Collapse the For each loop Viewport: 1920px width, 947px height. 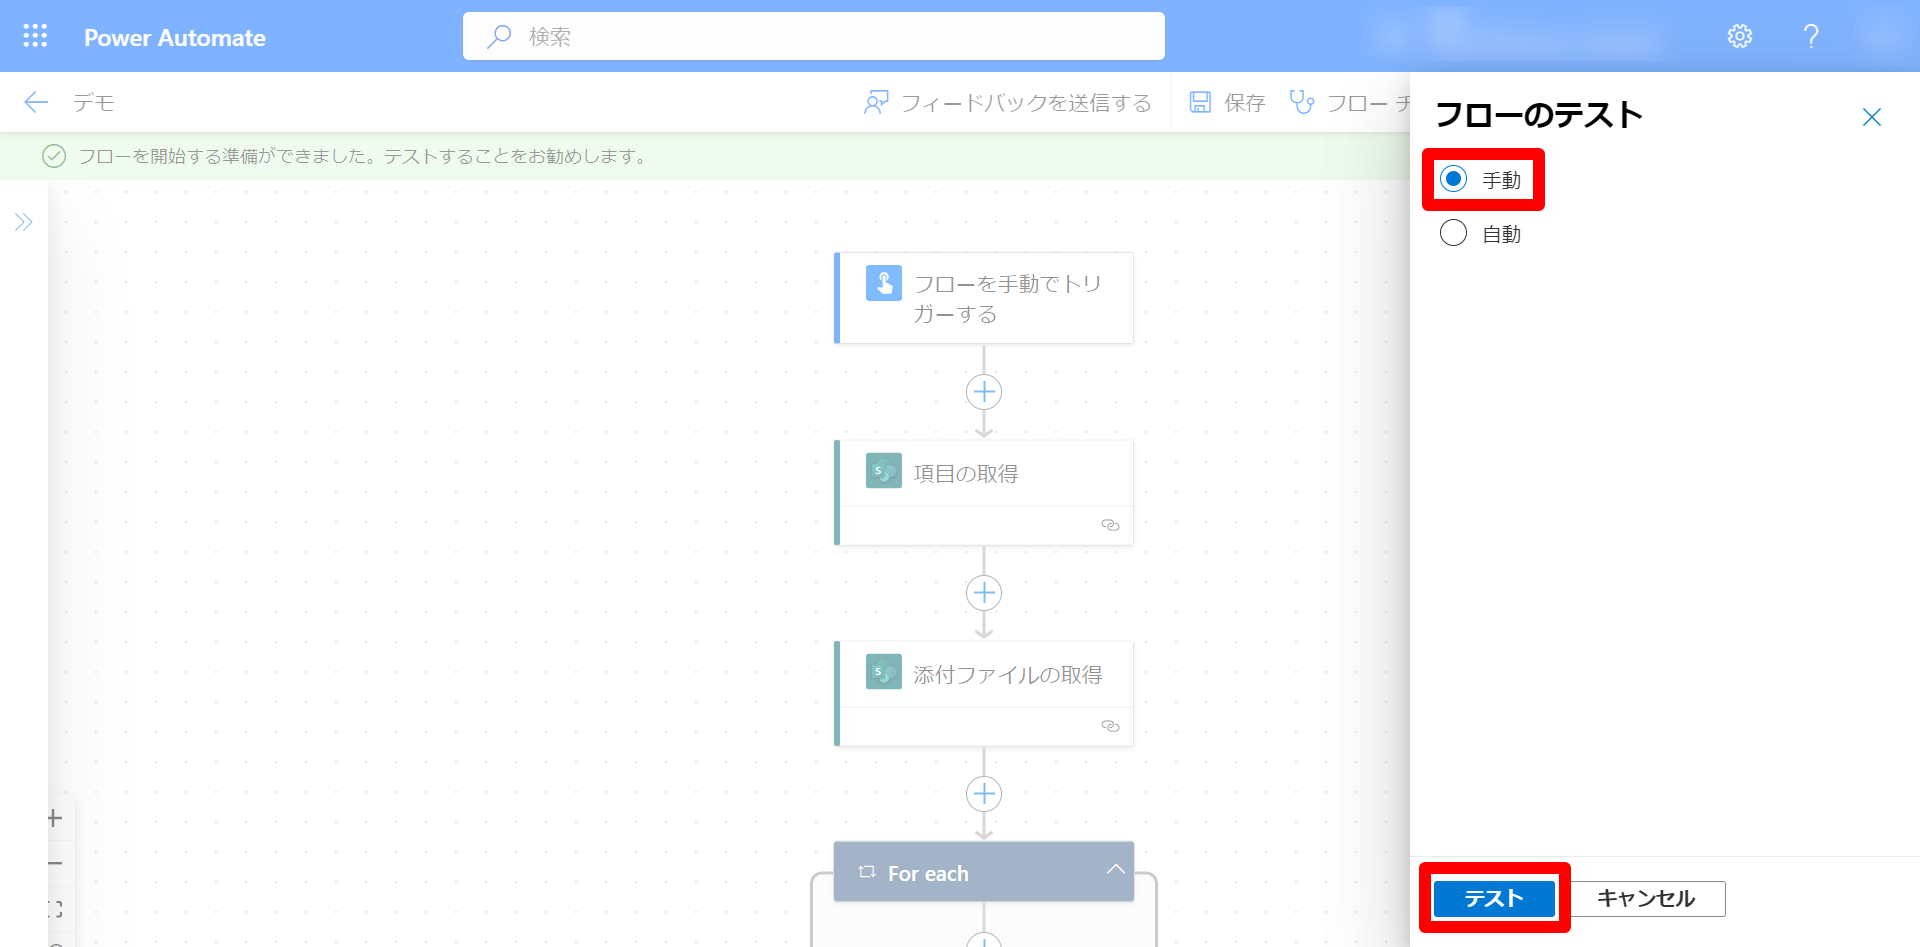1115,870
